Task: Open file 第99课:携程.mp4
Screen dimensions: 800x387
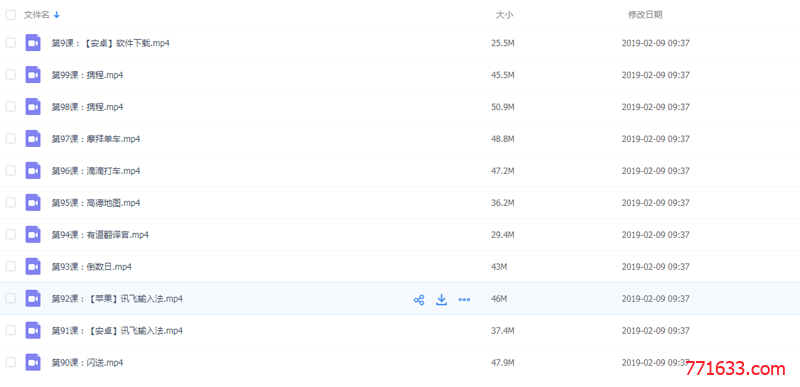Action: pos(87,75)
